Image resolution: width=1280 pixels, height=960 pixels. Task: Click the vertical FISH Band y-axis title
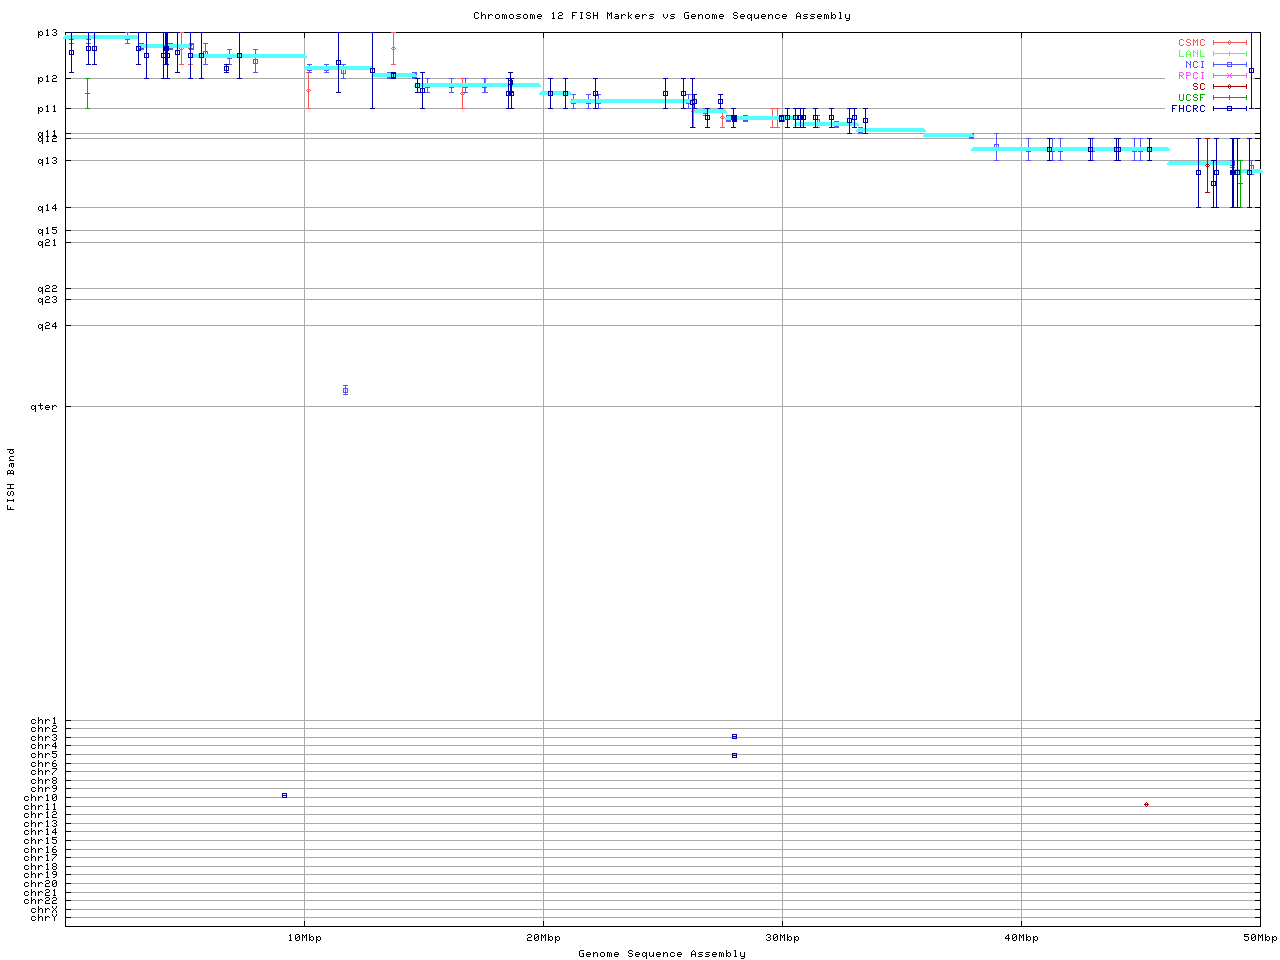[x=11, y=479]
